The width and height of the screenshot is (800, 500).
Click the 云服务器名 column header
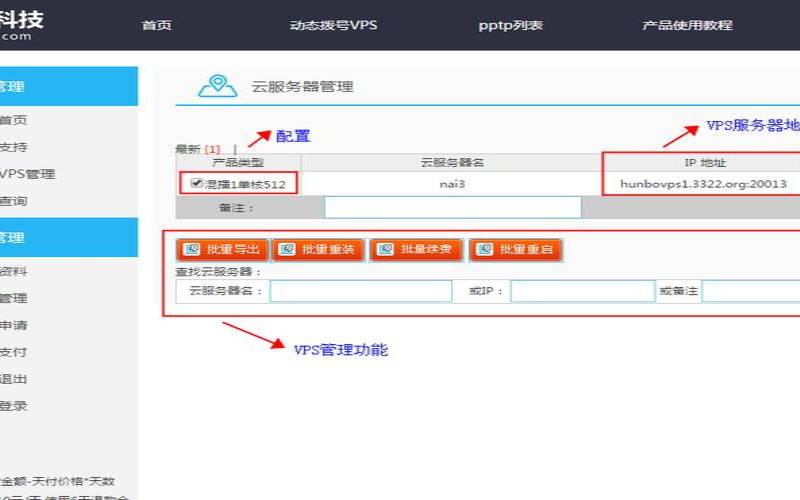pos(452,163)
